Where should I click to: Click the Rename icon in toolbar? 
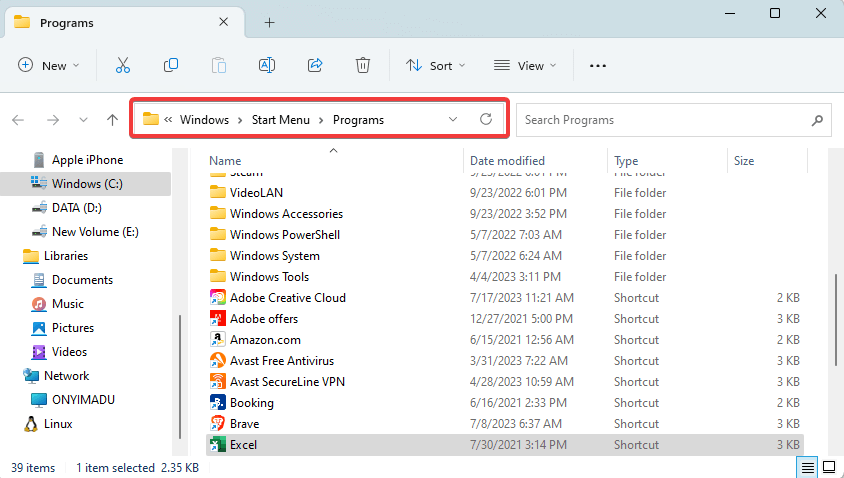tap(267, 66)
